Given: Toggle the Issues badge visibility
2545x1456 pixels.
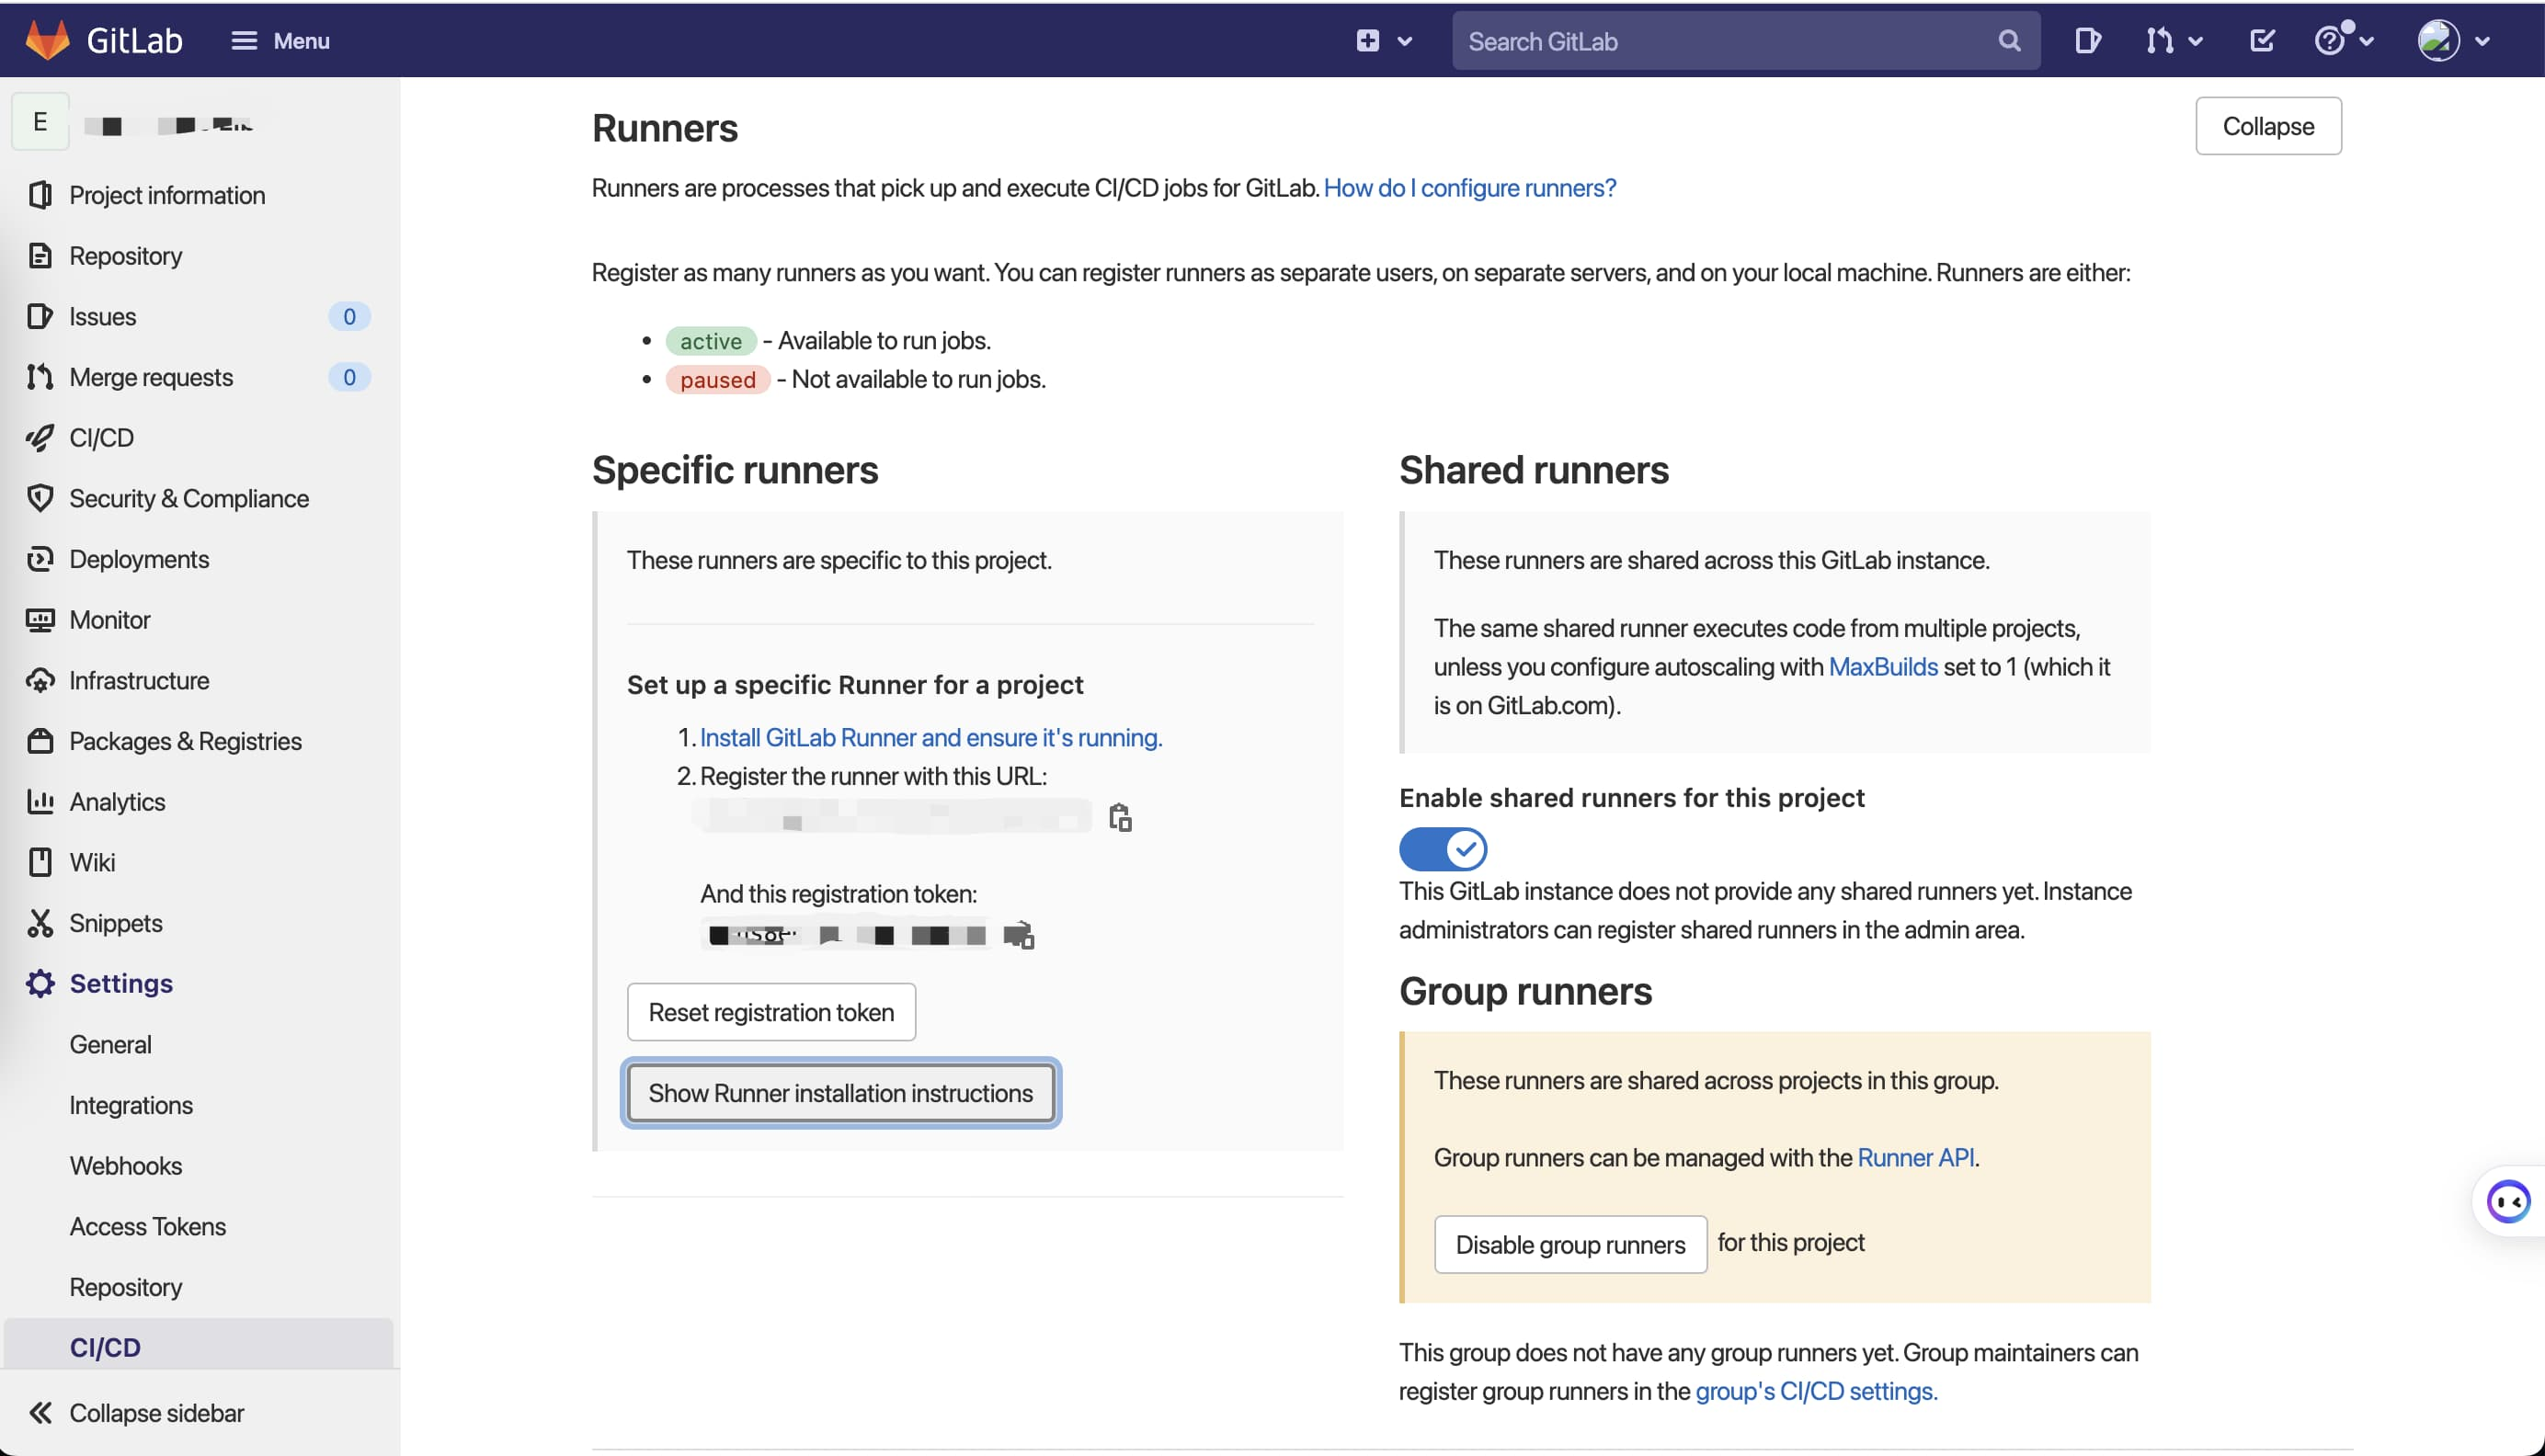Looking at the screenshot, I should pos(346,314).
